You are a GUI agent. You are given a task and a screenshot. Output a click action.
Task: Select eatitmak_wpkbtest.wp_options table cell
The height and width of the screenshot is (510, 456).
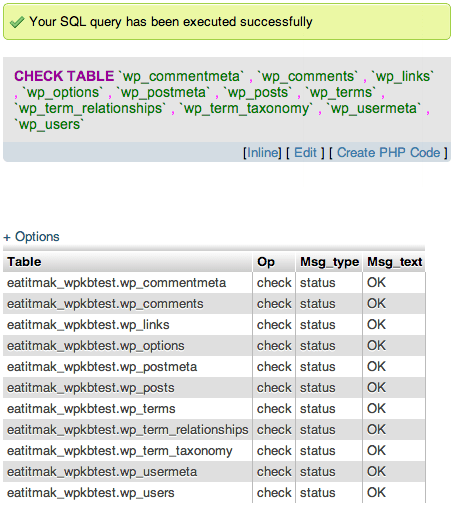[128, 346]
